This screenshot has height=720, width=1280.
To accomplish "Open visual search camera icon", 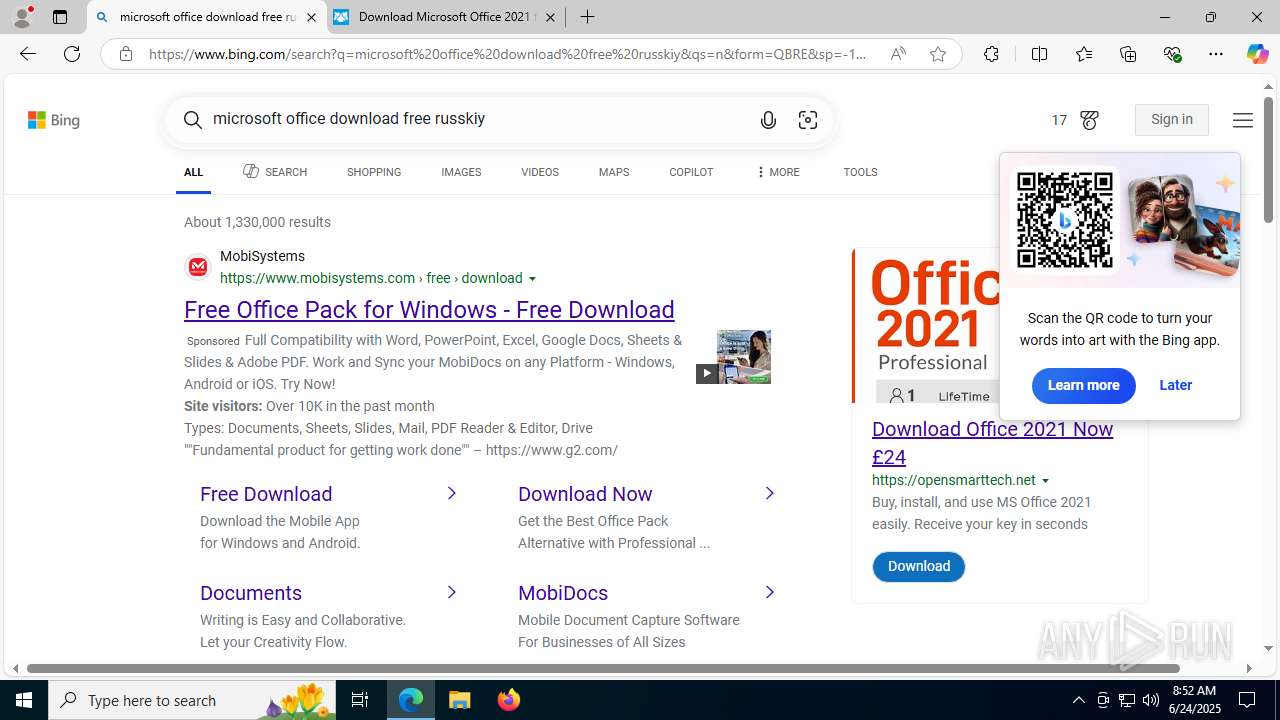I will click(808, 120).
